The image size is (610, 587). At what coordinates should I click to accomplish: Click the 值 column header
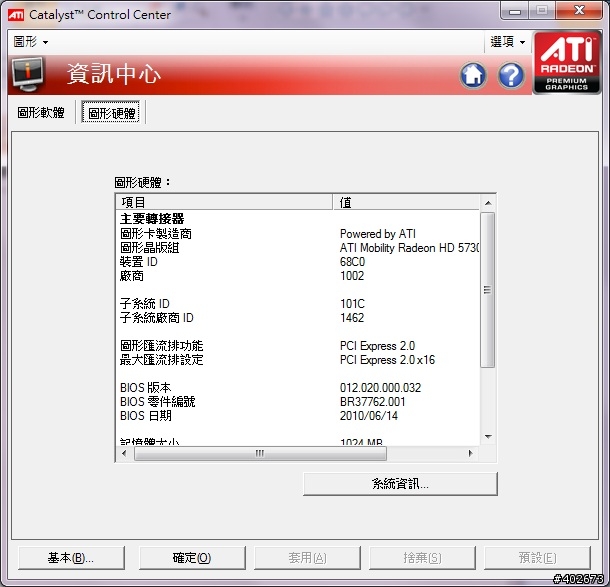tap(406, 202)
